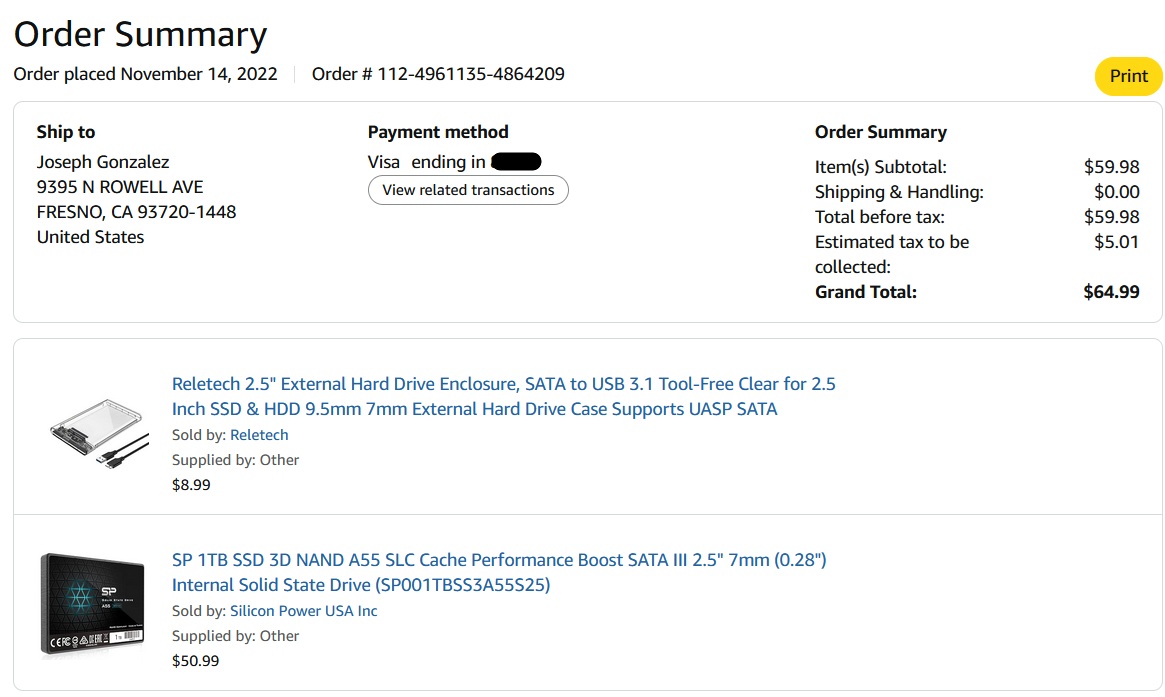Click the $50.99 SSD price

[x=195, y=661]
